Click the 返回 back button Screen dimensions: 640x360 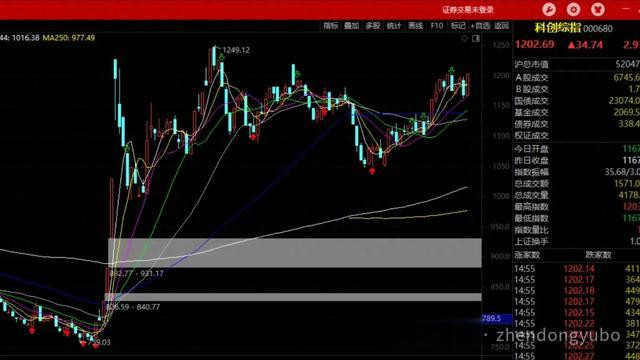(x=502, y=26)
